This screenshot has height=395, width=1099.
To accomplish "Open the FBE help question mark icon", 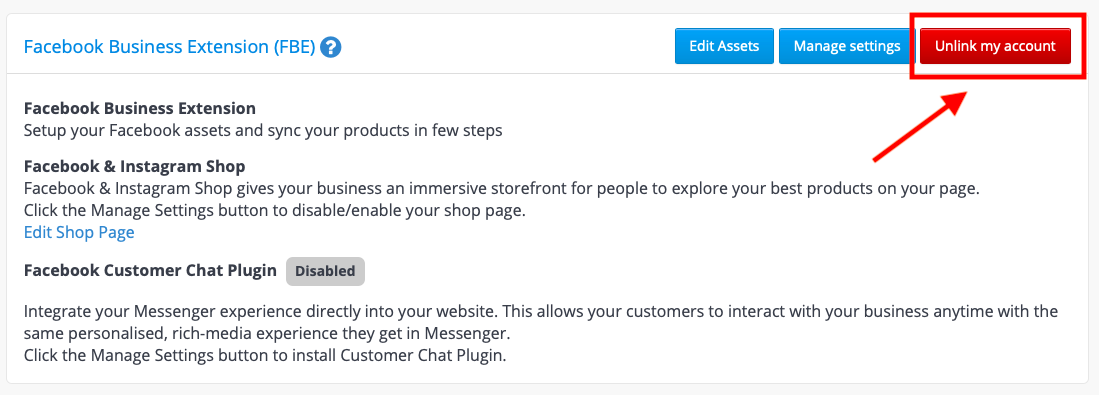I will (x=330, y=48).
